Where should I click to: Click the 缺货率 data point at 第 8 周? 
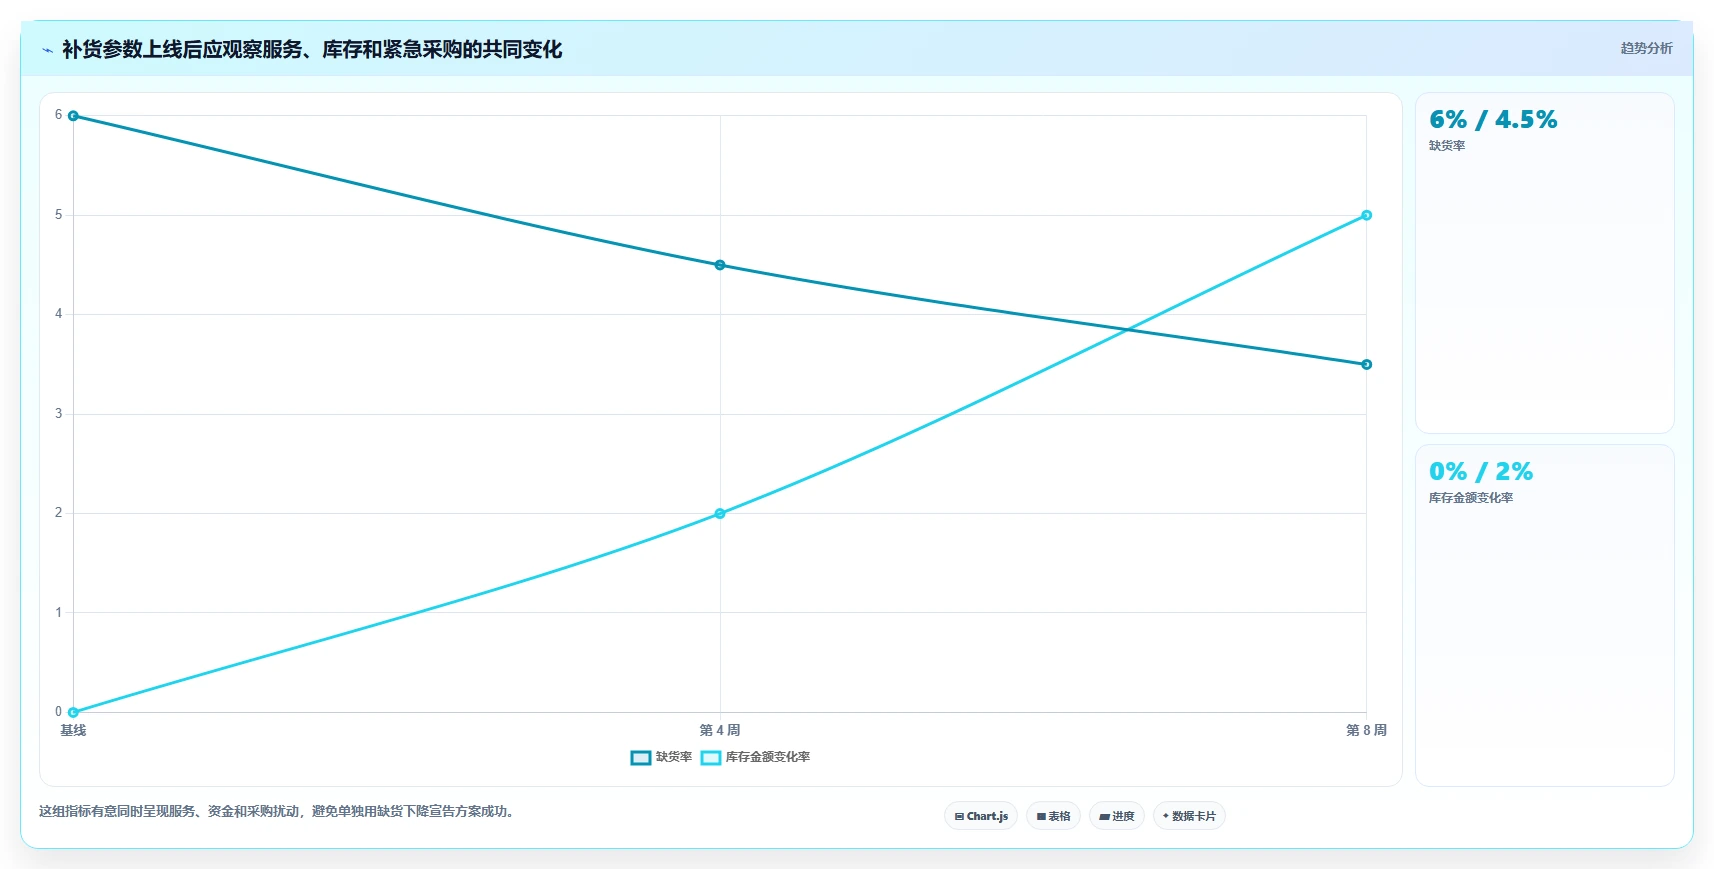(1366, 364)
